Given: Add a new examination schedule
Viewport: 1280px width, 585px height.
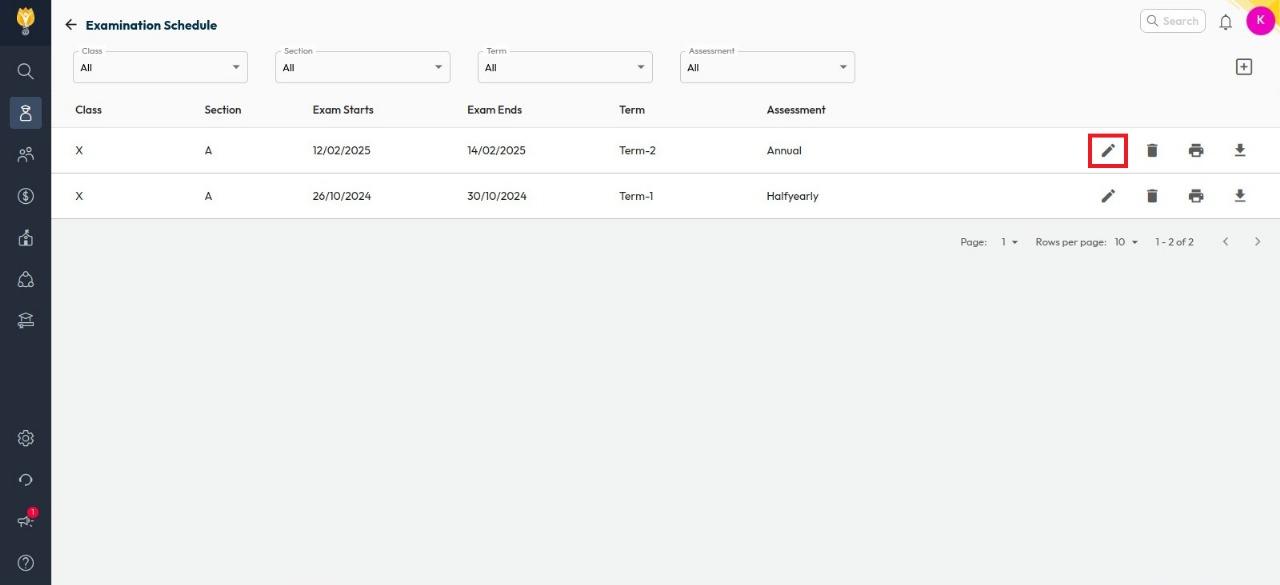Looking at the screenshot, I should (1243, 67).
